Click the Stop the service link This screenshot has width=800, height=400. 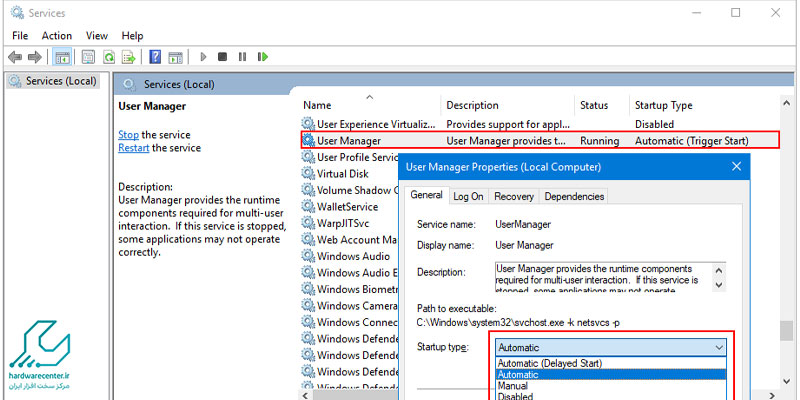[x=128, y=135]
